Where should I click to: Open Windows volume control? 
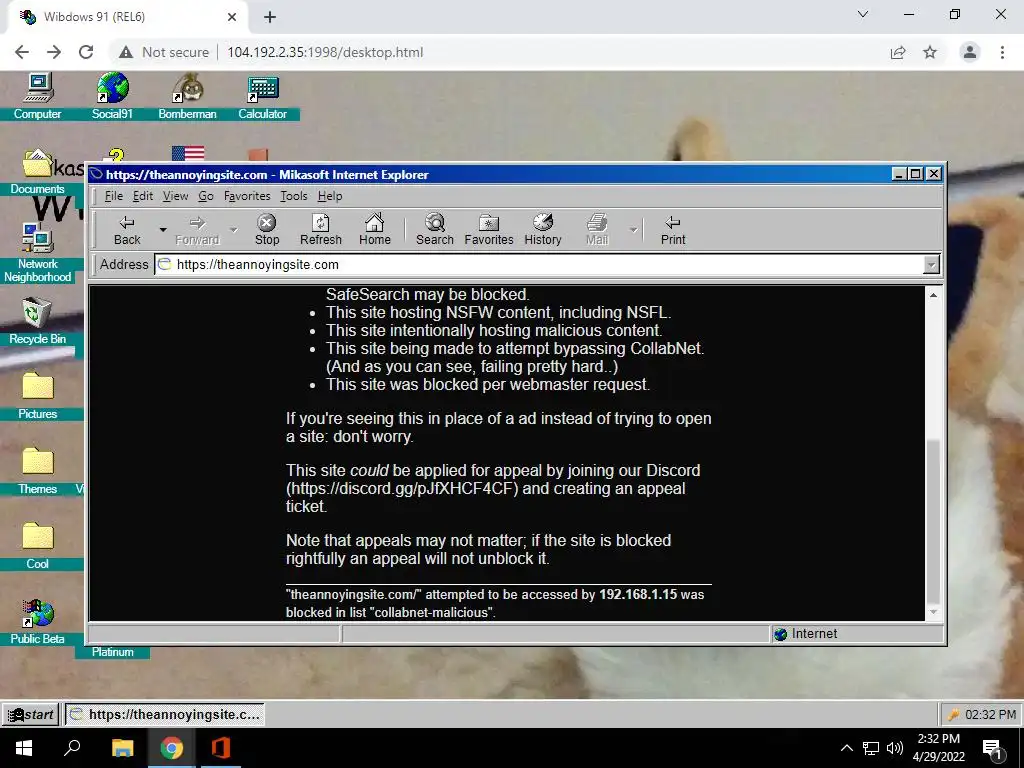(x=894, y=748)
